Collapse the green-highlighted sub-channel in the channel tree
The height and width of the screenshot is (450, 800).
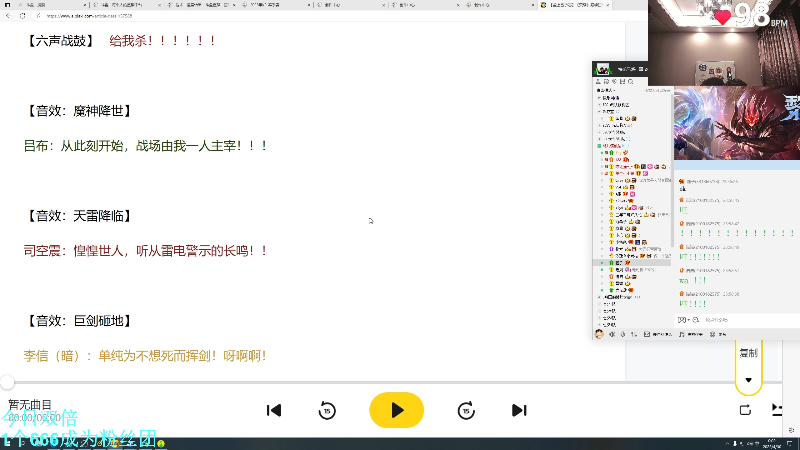click(x=599, y=146)
